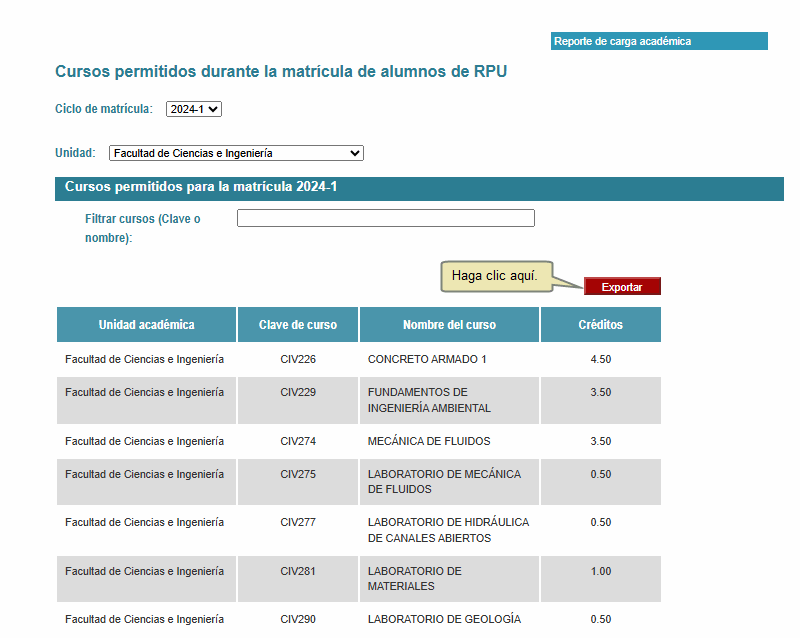The height and width of the screenshot is (638, 800).
Task: Select course key CIV274
Action: pyautogui.click(x=298, y=441)
